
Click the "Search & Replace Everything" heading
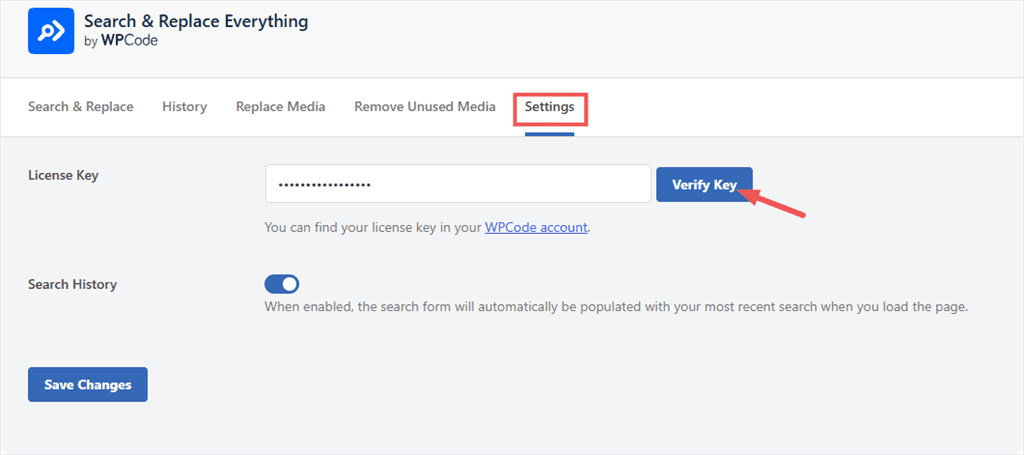196,22
